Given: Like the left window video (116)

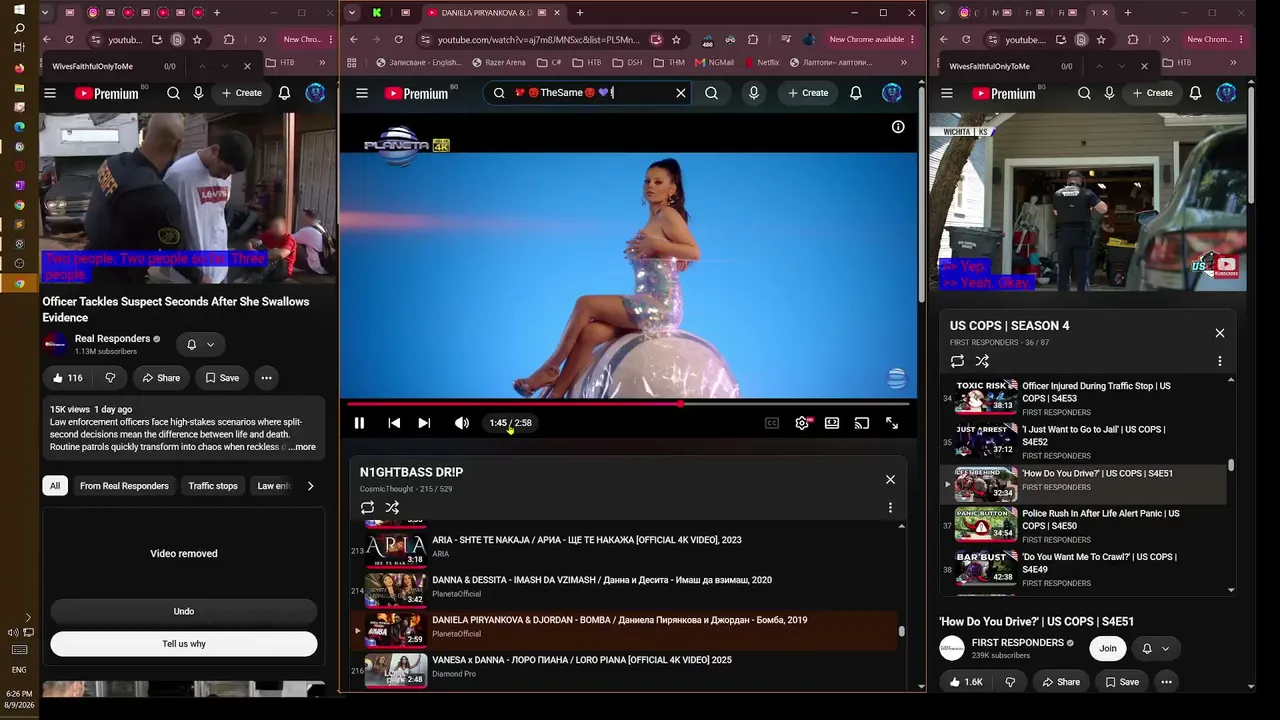Looking at the screenshot, I should (x=67, y=378).
